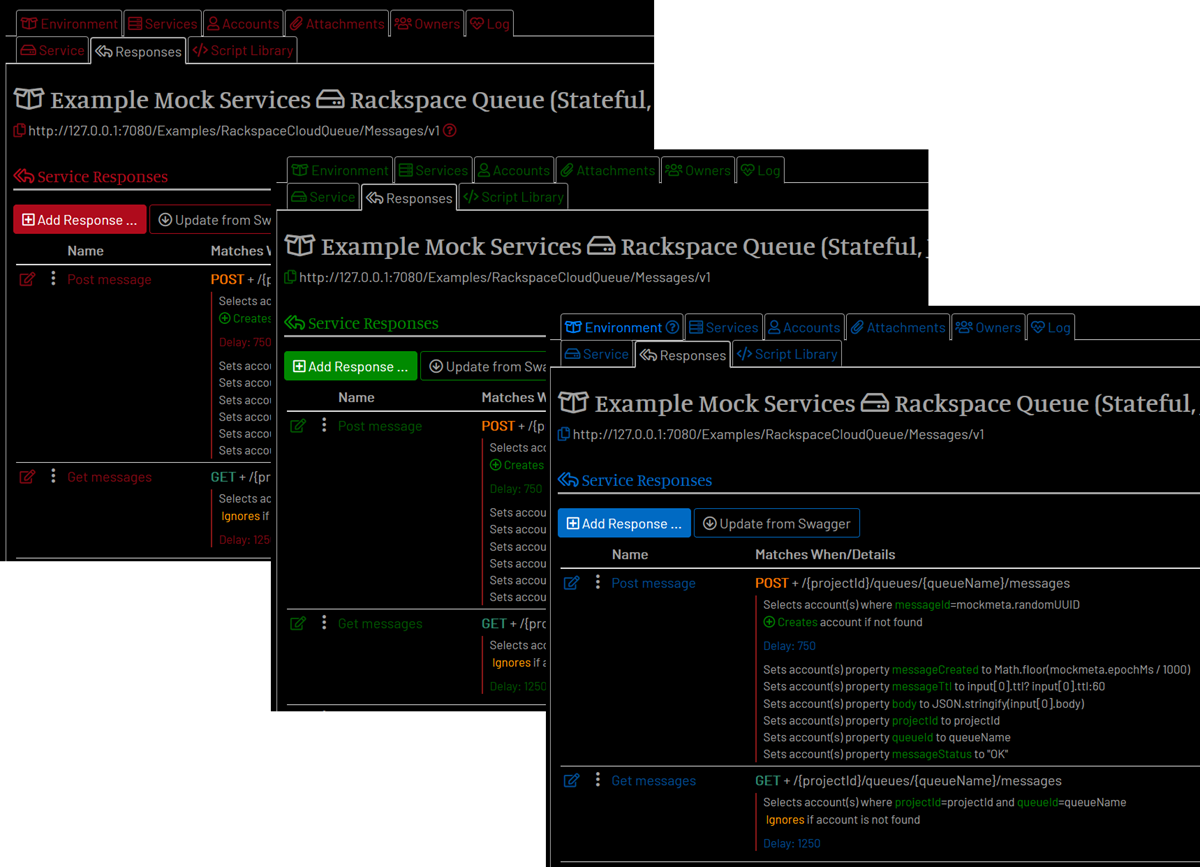Click the green Add Response button
The image size is (1200, 867).
tap(350, 367)
